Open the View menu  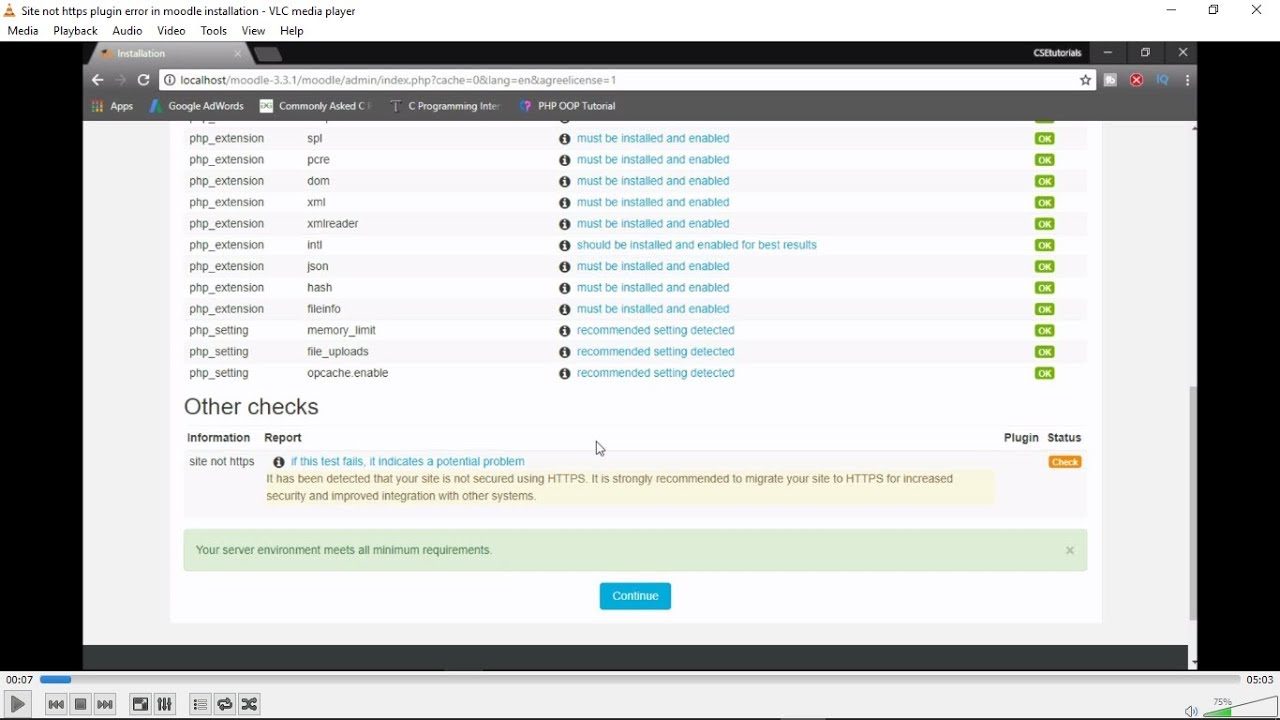tap(254, 31)
